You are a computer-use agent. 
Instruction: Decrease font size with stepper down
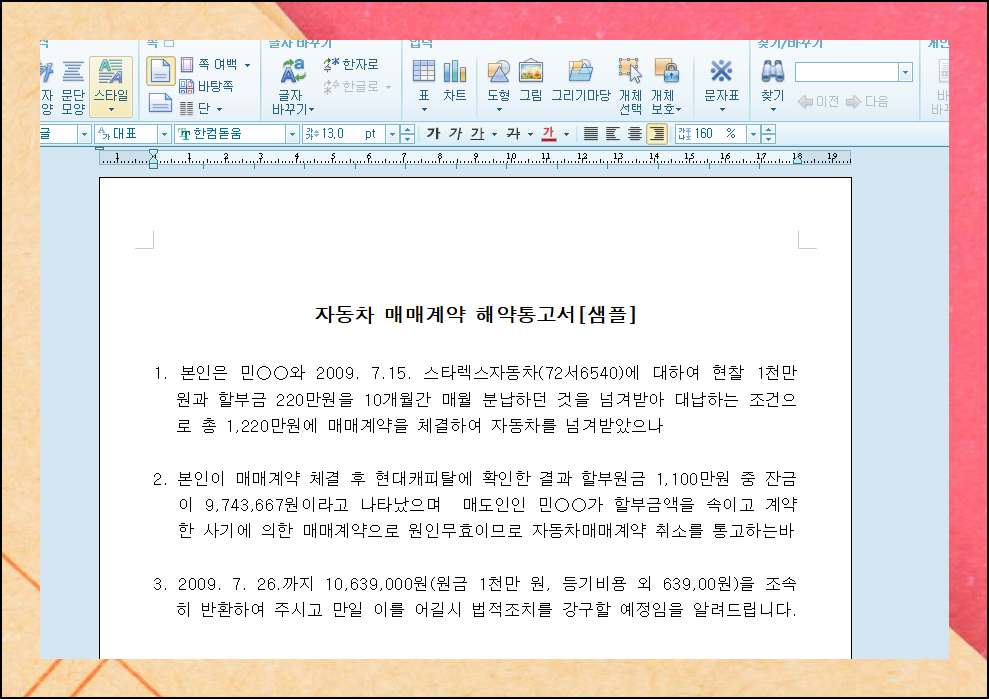tap(407, 138)
